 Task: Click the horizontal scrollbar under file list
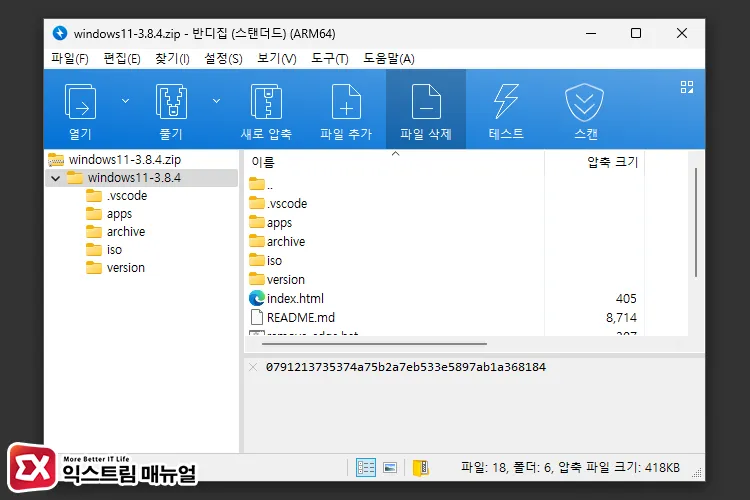pos(374,344)
